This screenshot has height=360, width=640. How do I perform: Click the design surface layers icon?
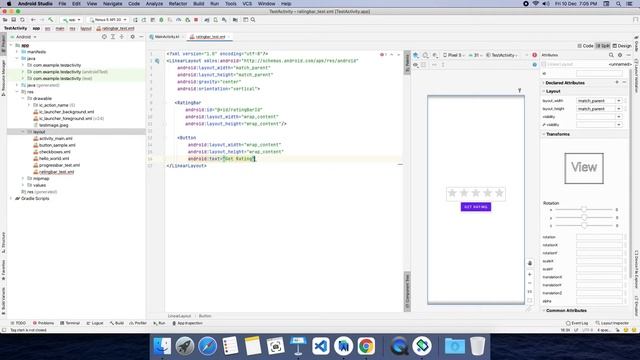pos(416,55)
